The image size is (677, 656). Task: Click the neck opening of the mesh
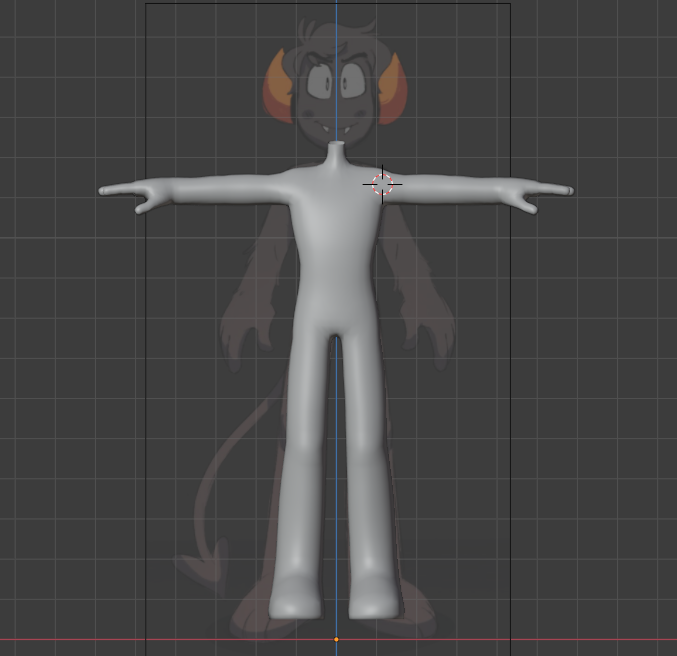click(336, 143)
